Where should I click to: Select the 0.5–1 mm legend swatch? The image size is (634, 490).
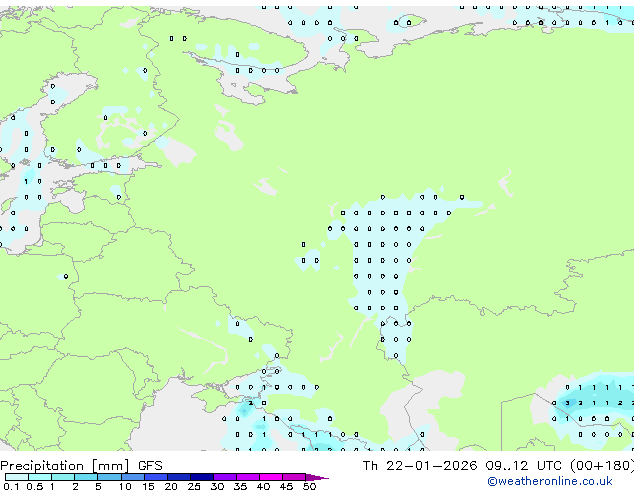40,477
